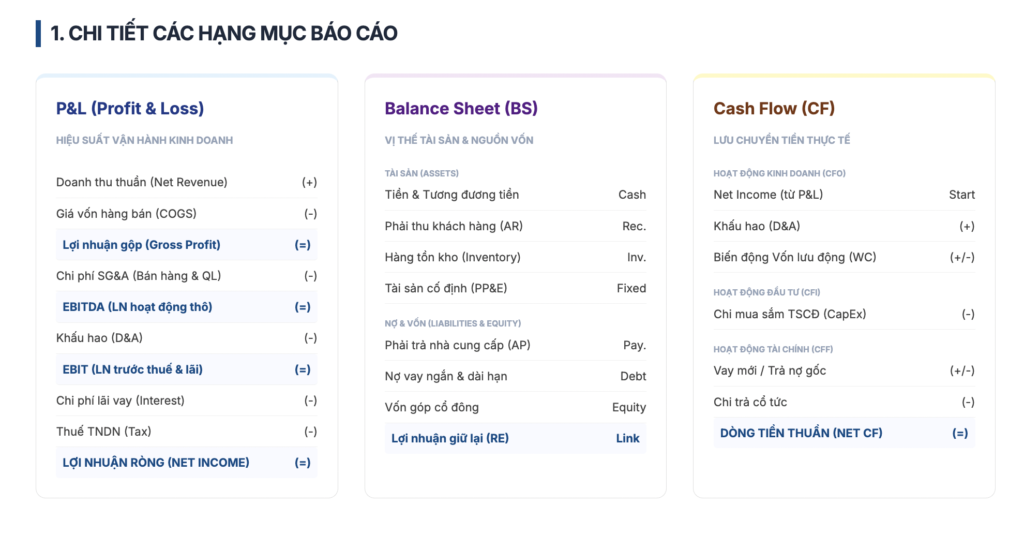Click the P&L (Profit & Loss) card title
Image resolution: width=1024 pixels, height=534 pixels.
[x=130, y=108]
